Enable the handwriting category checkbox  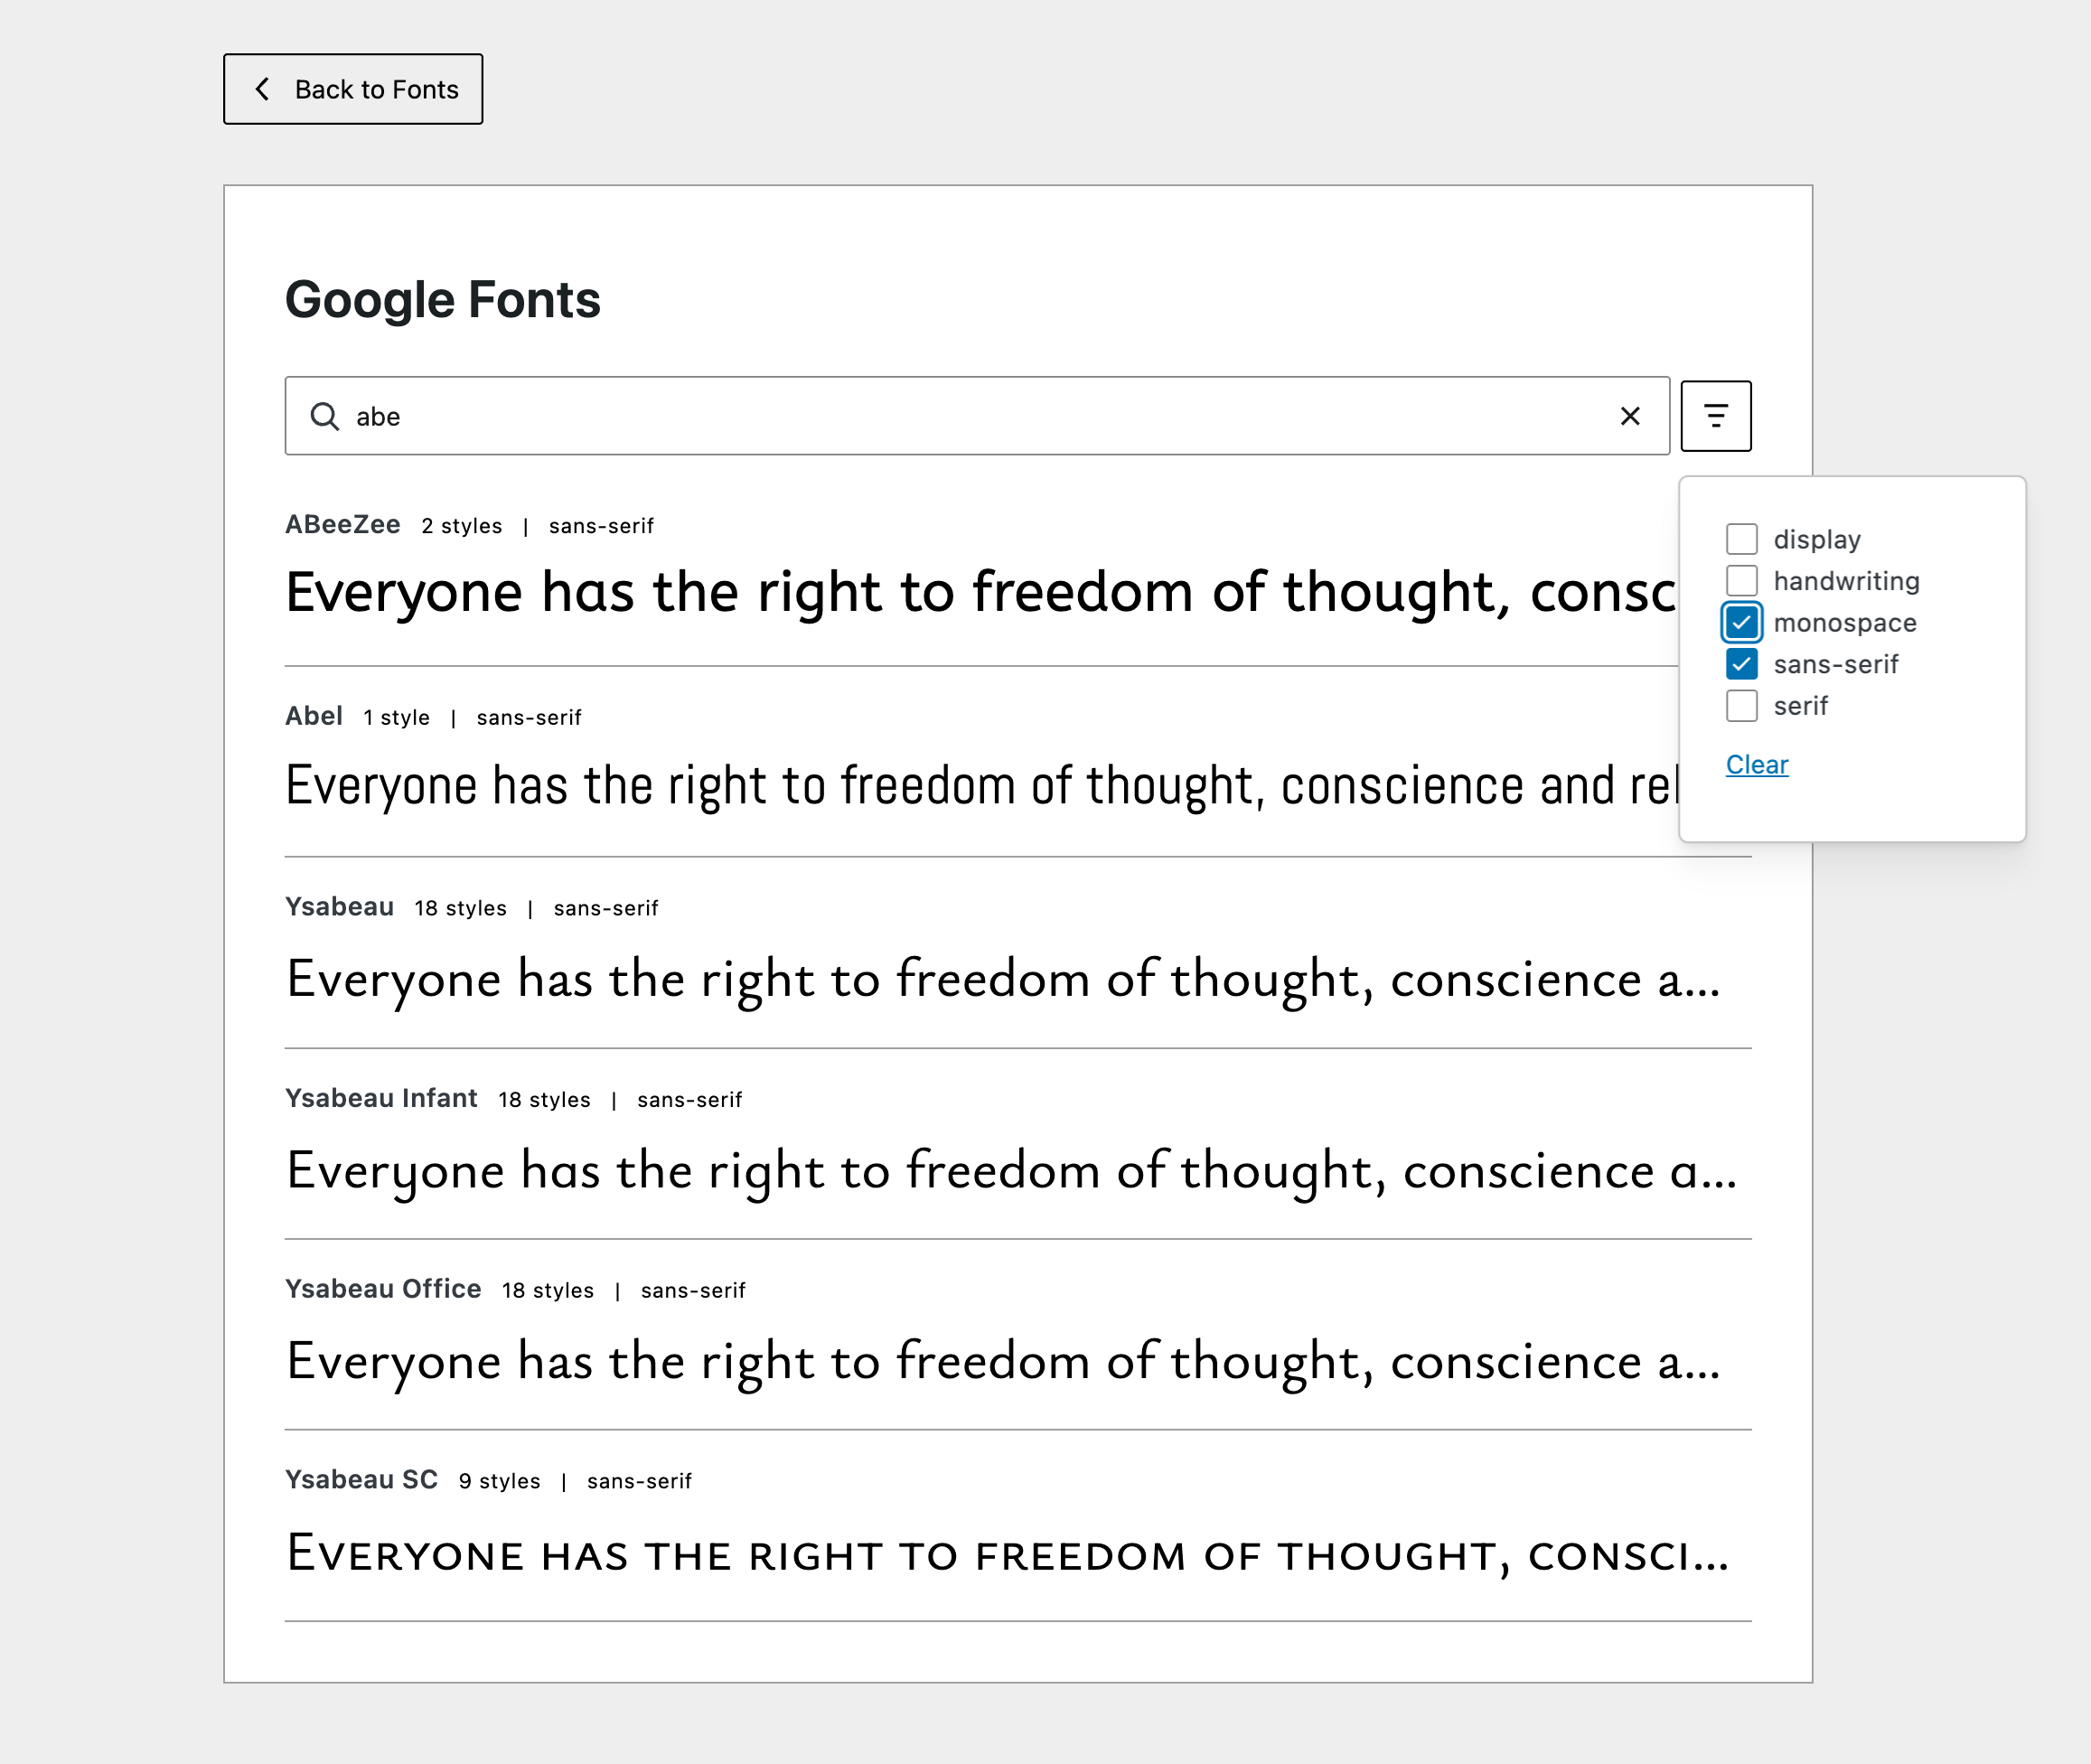1742,581
